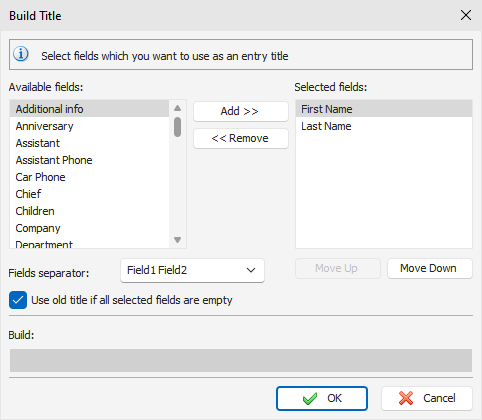The width and height of the screenshot is (482, 420).
Task: Click the red X icon on Cancel
Action: [406, 398]
